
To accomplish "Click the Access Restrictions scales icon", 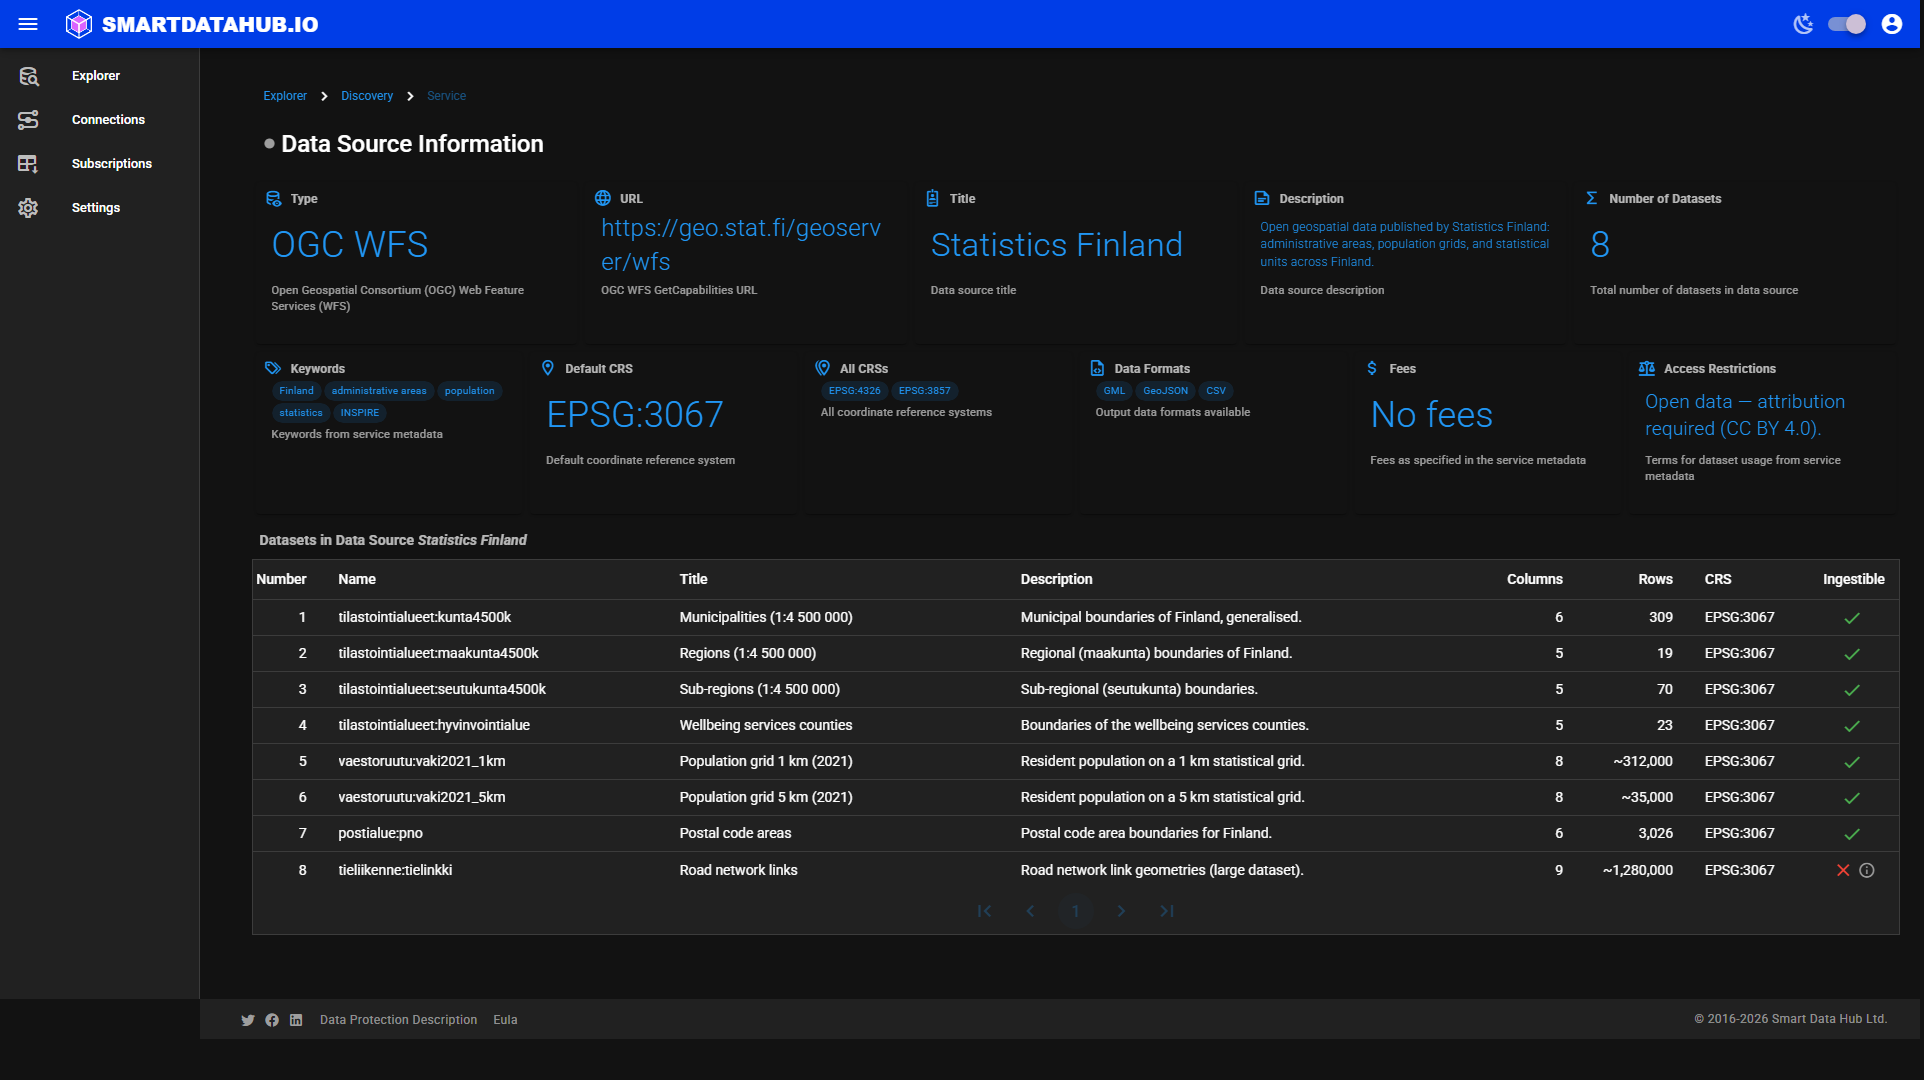I will pyautogui.click(x=1647, y=368).
